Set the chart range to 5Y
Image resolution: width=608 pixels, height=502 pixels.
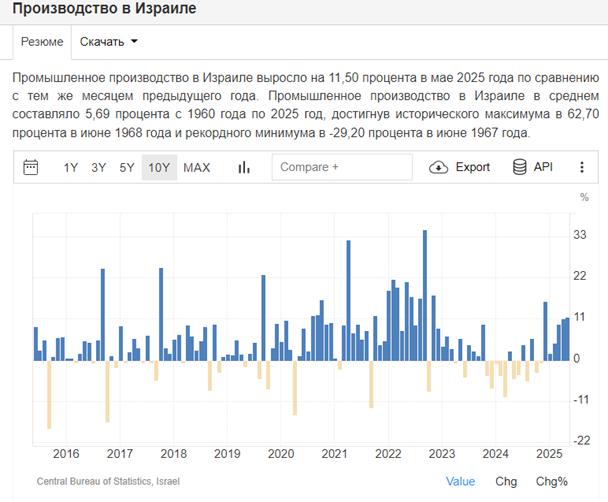(127, 167)
